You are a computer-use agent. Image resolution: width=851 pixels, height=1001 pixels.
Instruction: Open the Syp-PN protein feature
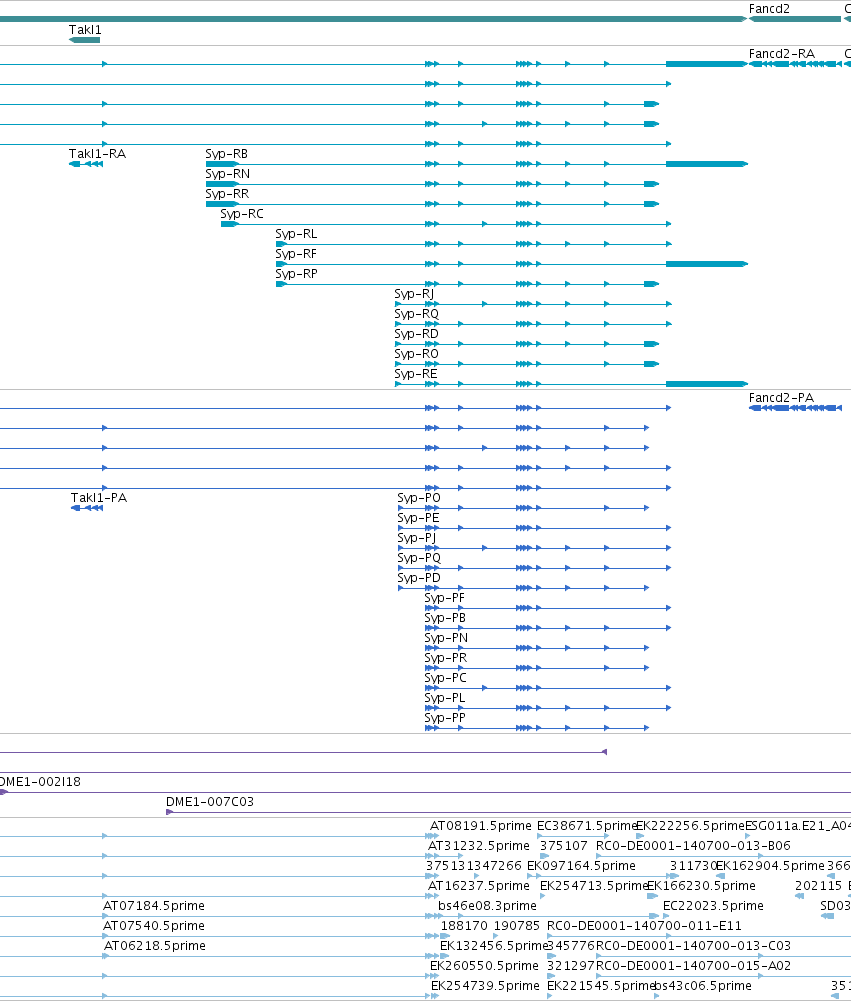click(x=446, y=638)
